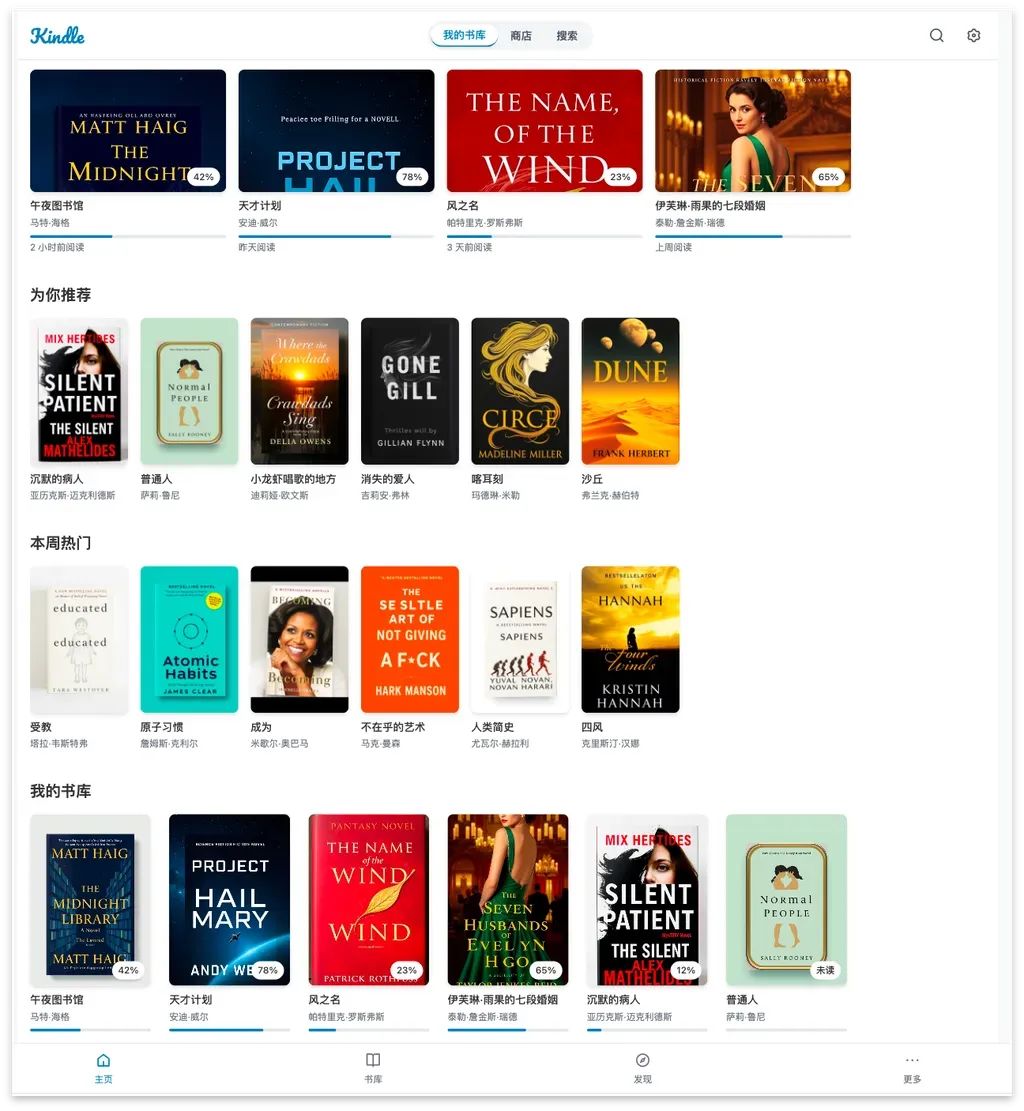
Task: Open 更多 three-dots icon in bottom bar
Action: point(912,1068)
